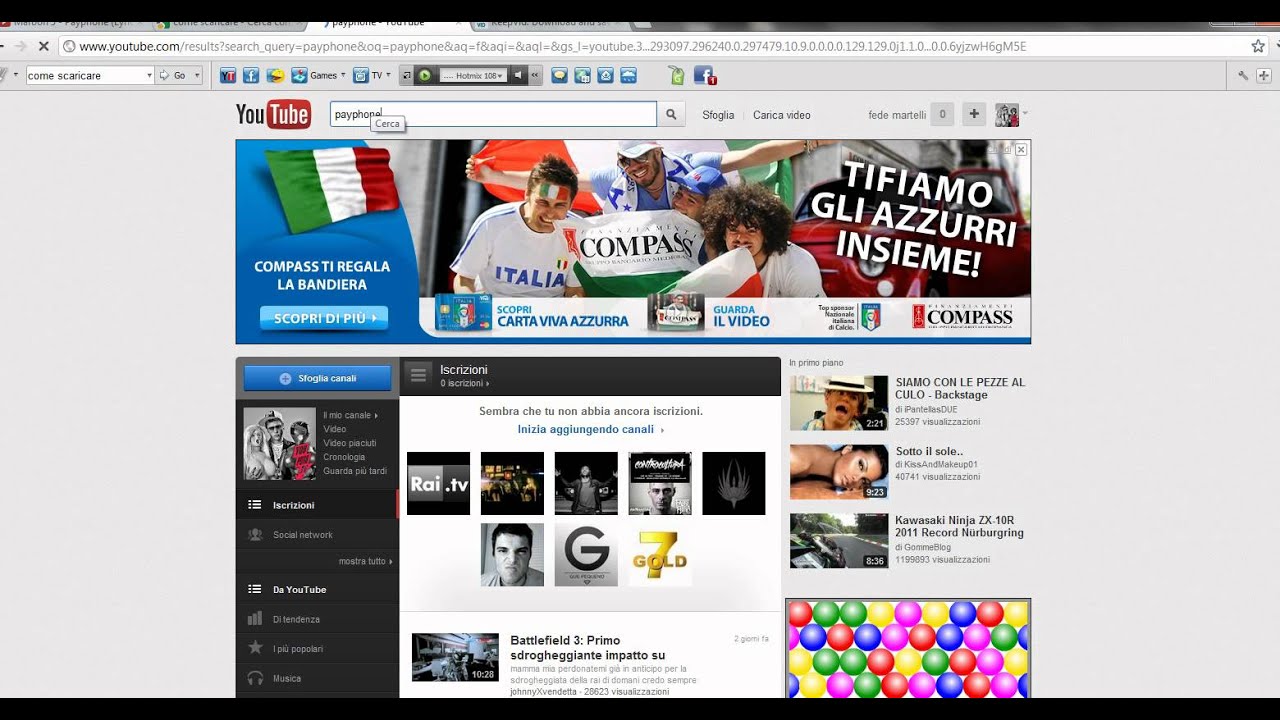Open the Rai.tv channel thumbnail
This screenshot has height=720, width=1280.
[x=438, y=484]
